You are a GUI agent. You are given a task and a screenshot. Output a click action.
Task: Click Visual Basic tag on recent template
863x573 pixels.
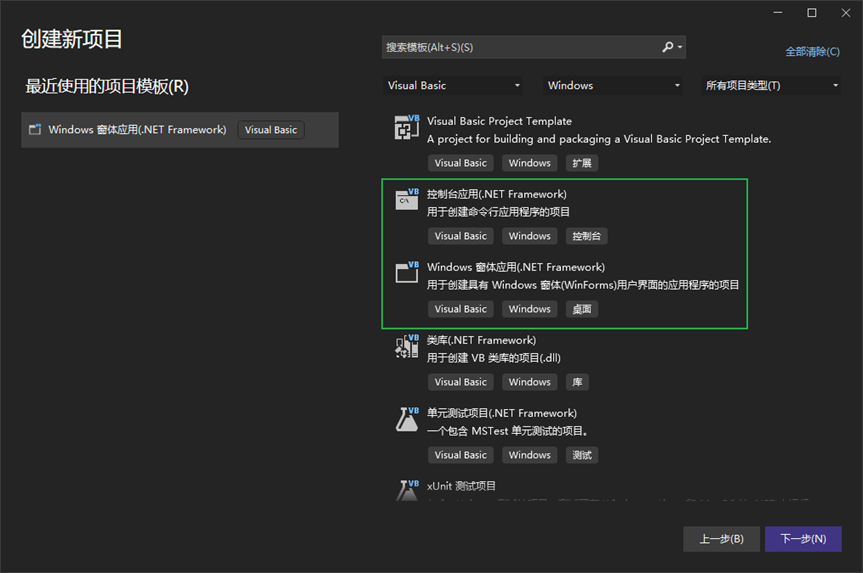[271, 130]
